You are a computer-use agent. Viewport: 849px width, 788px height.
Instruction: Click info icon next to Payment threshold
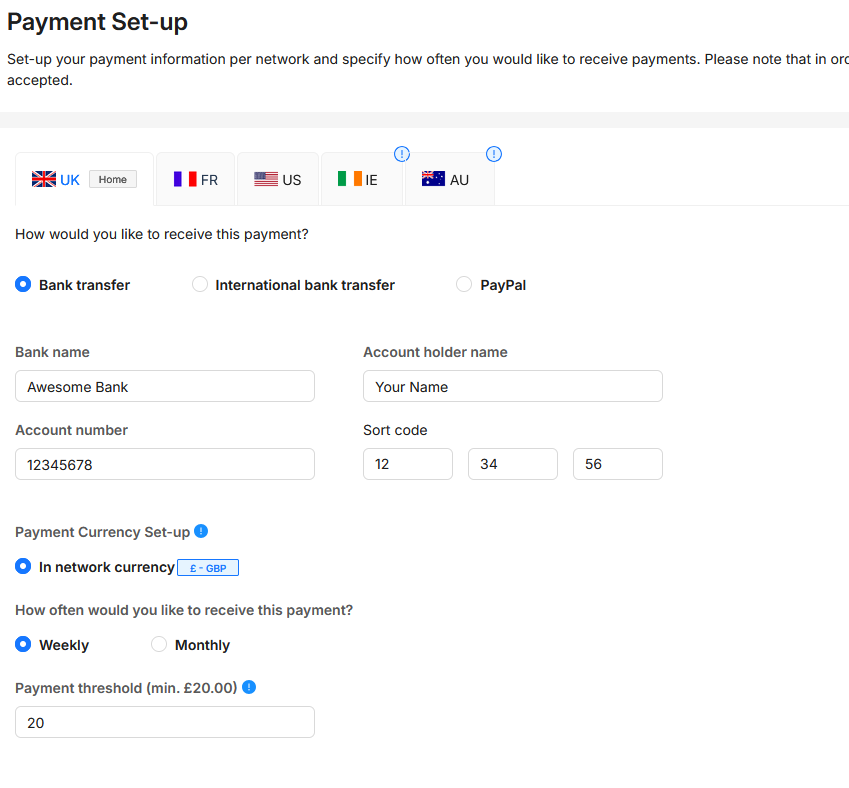coord(249,687)
